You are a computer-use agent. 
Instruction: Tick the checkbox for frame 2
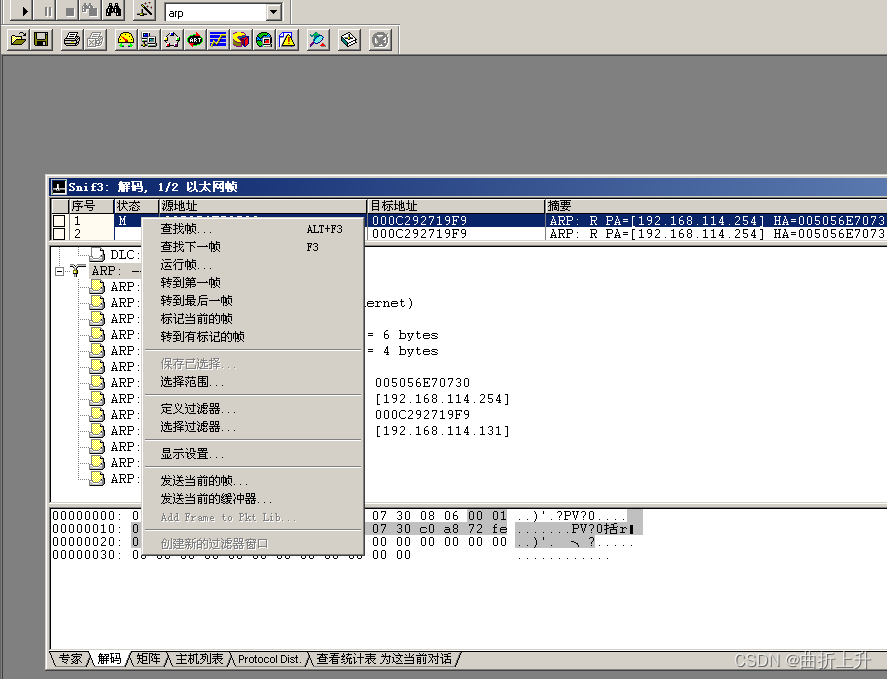59,233
